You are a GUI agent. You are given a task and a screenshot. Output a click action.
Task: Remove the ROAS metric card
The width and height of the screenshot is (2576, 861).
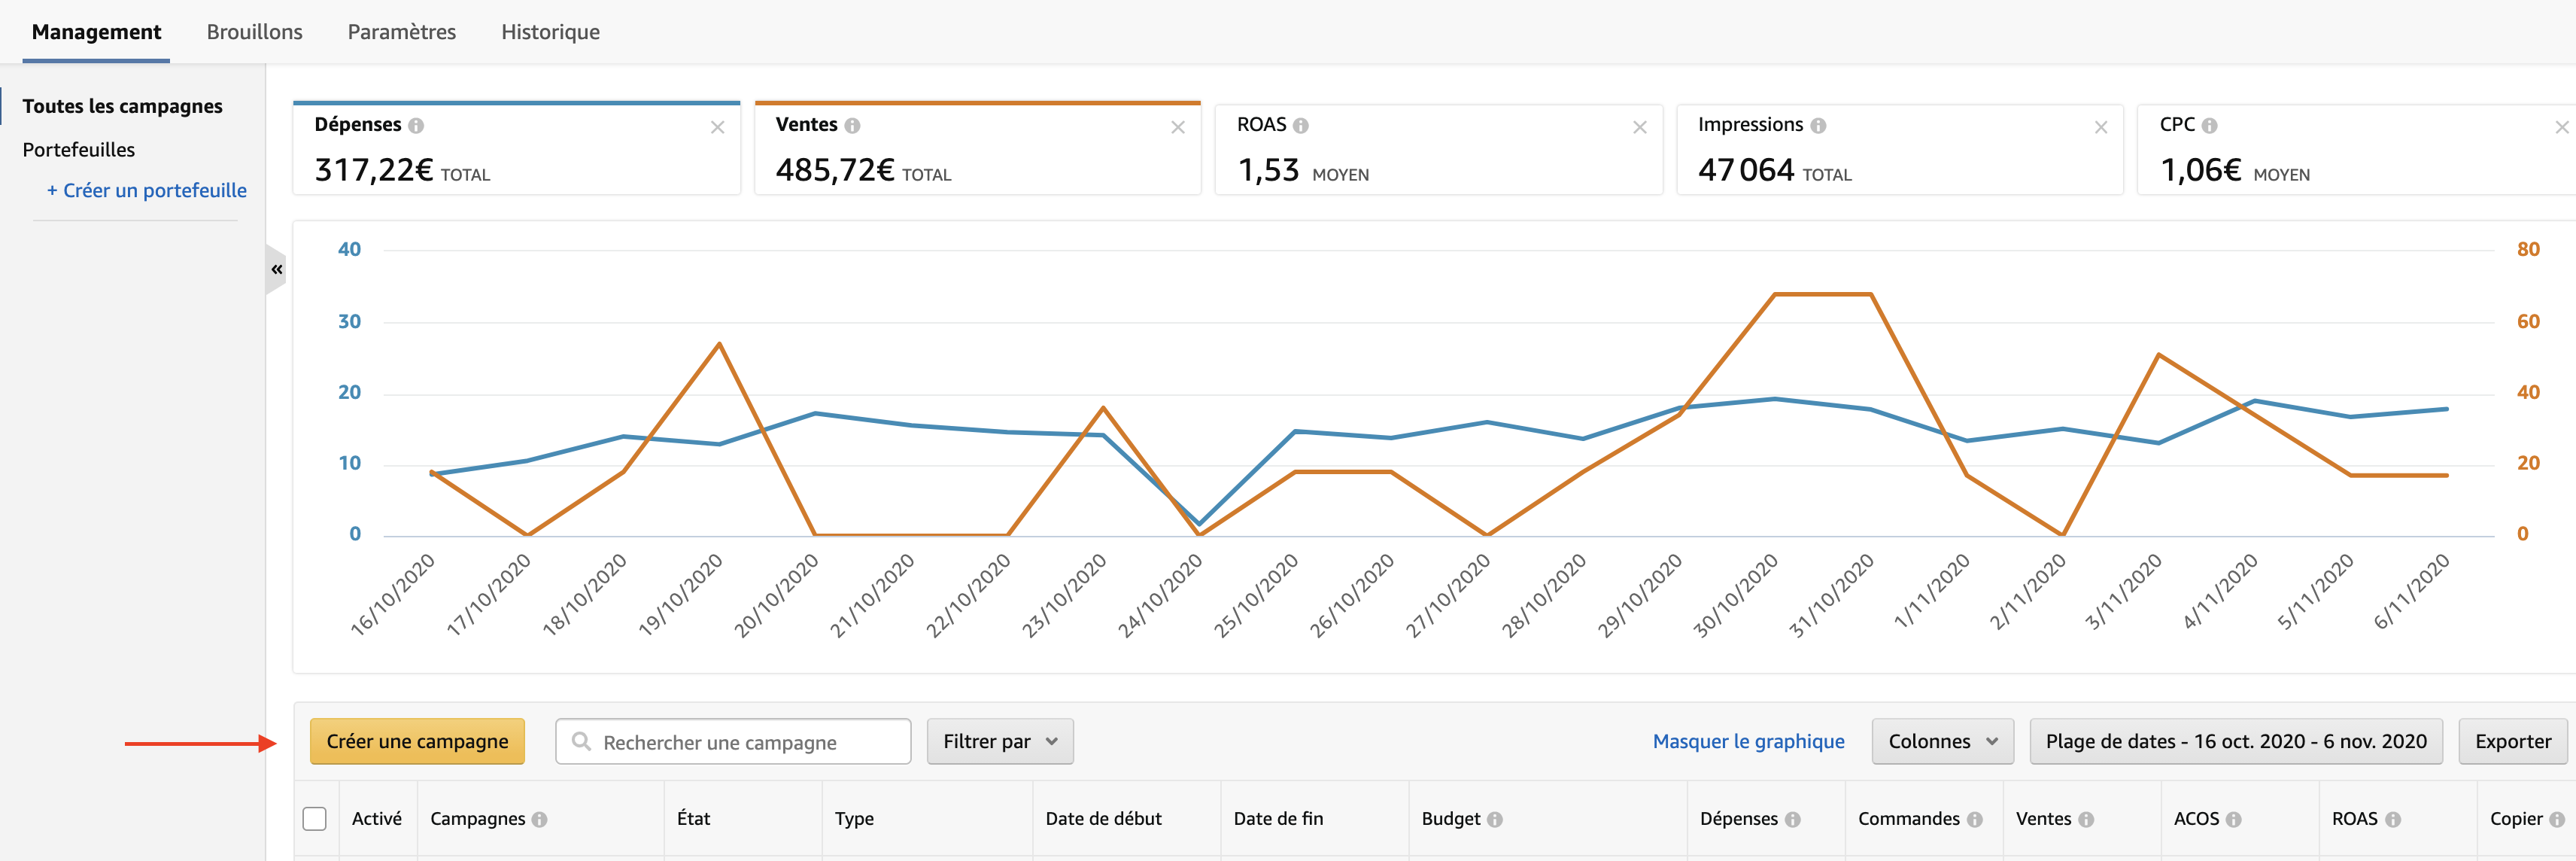(1640, 127)
